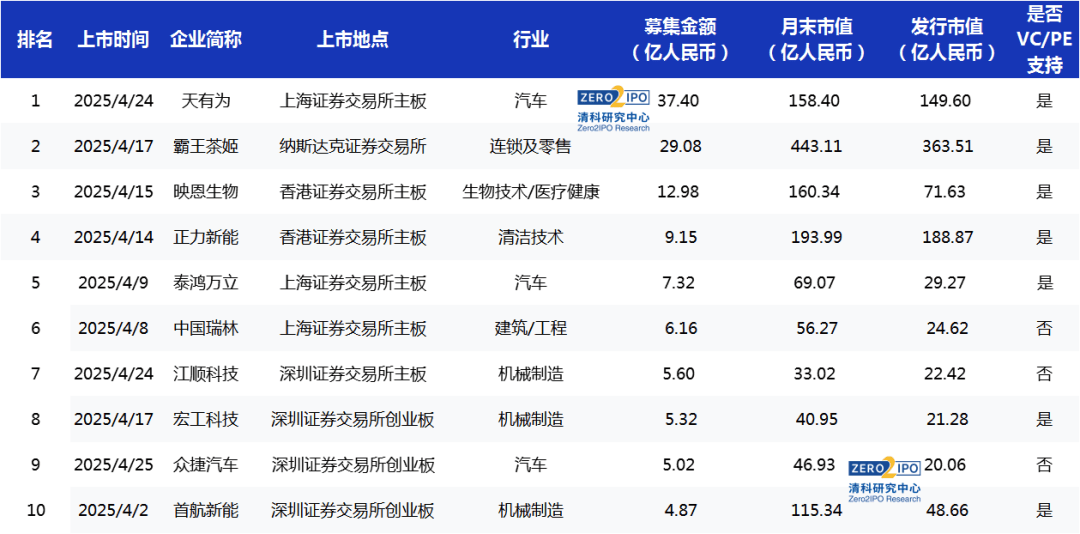Viewport: 1080px width, 534px height.
Task: Click the 行业 column header
Action: click(531, 39)
